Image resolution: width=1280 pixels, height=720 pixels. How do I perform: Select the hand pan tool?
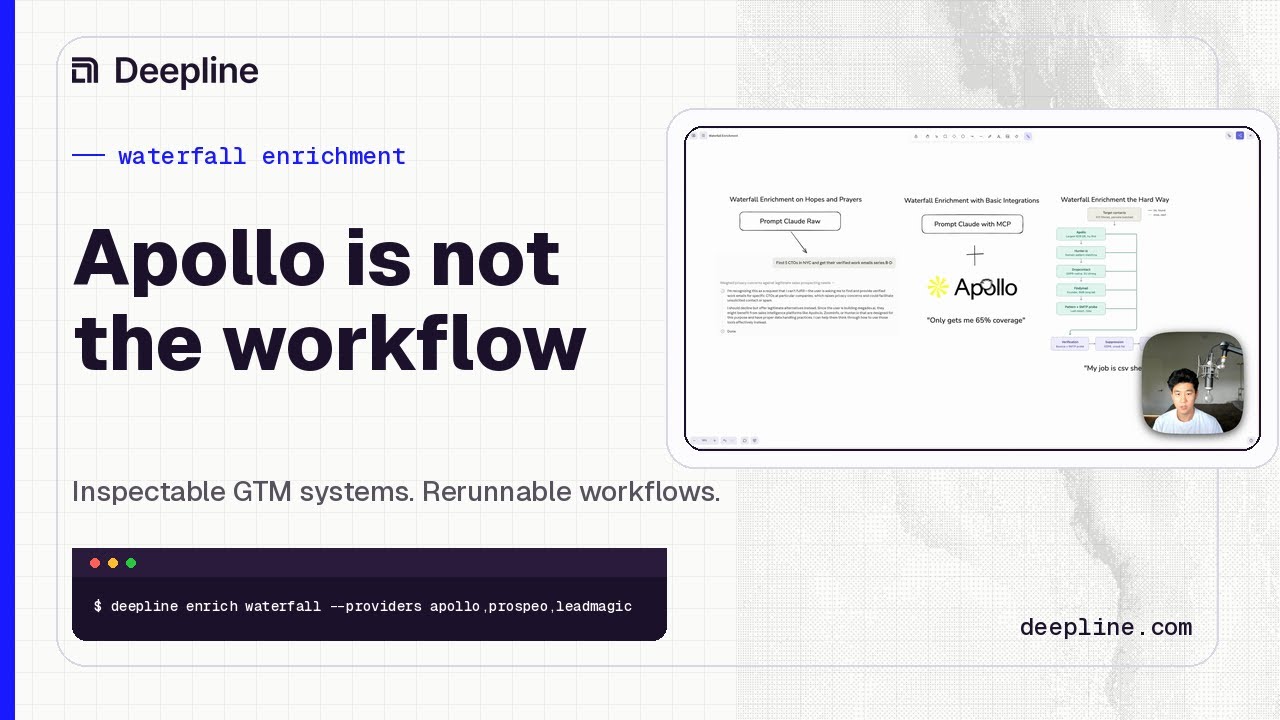tap(927, 136)
